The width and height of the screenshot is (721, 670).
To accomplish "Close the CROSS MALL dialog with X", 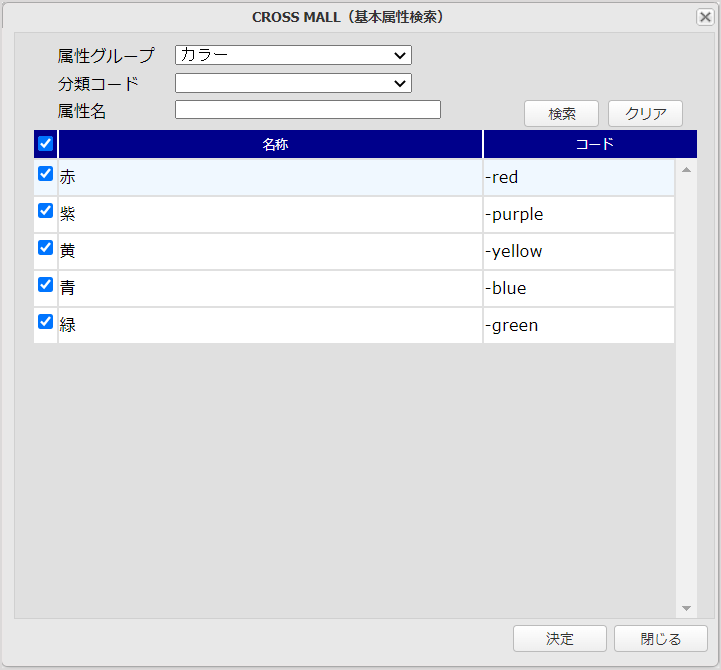I will [705, 17].
